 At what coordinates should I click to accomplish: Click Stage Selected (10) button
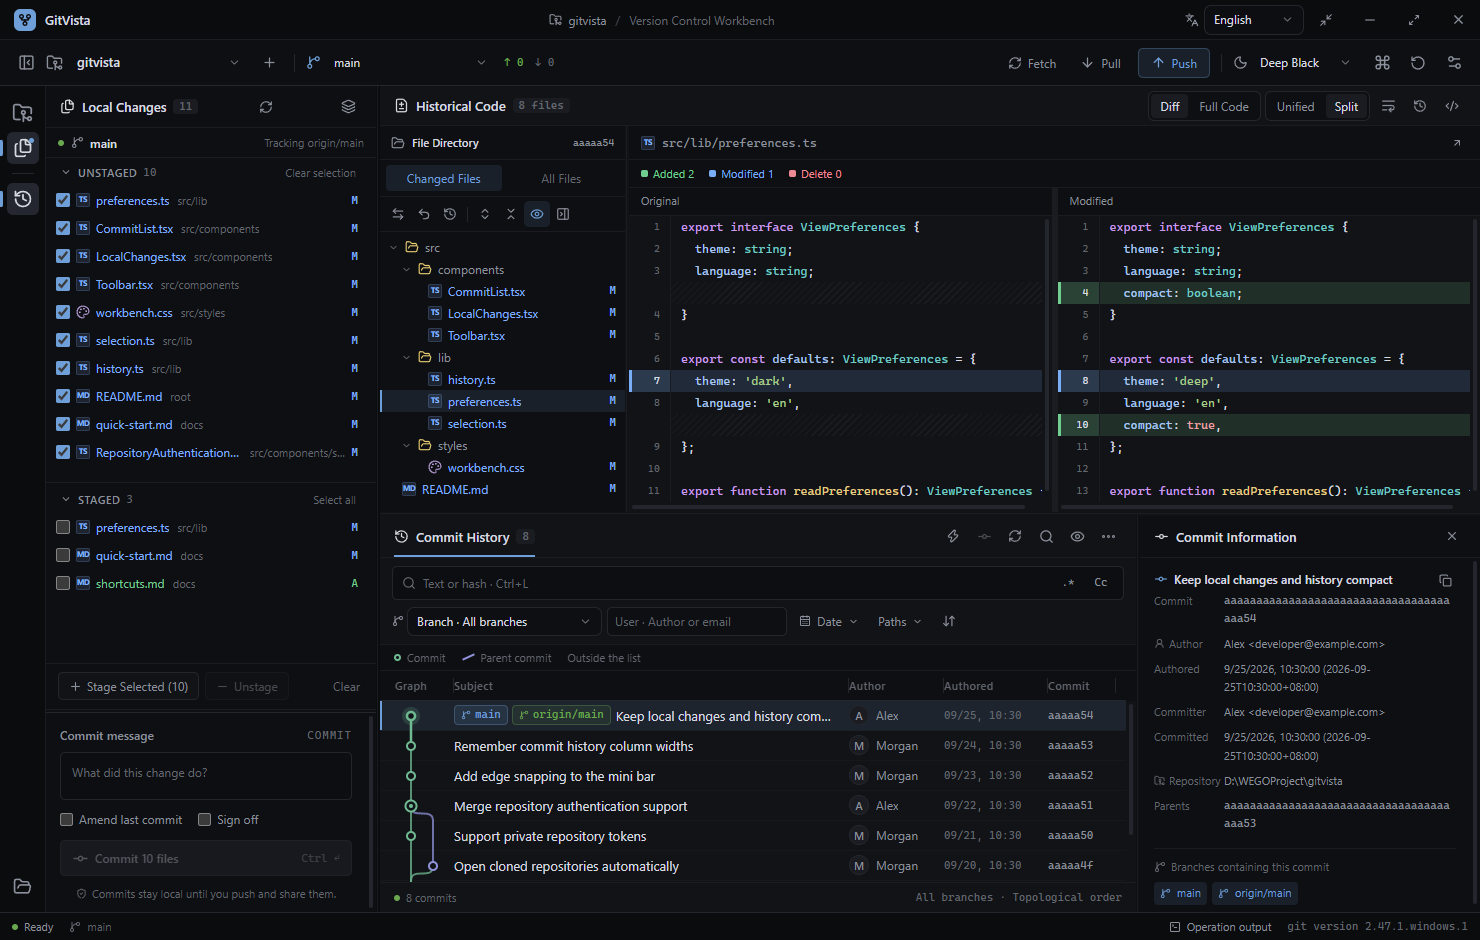[x=129, y=687]
